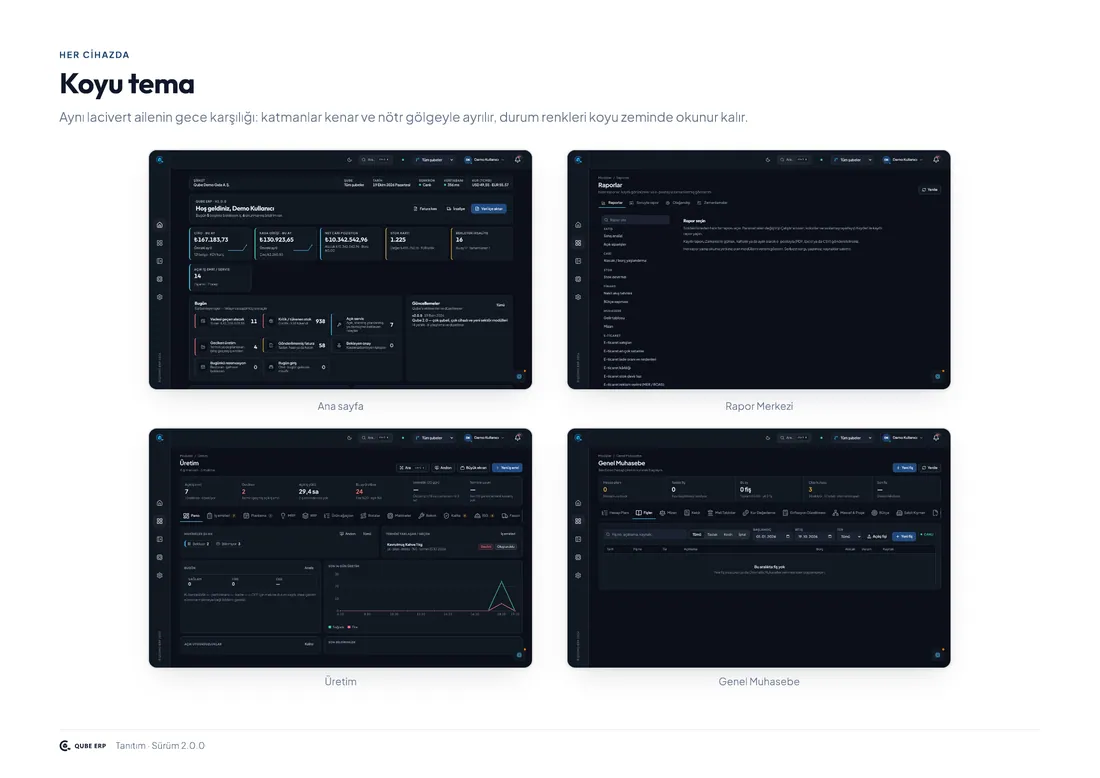The width and height of the screenshot is (1100, 778).
Task: Expand Tüm şubeler dropdown in Ana sayfa screenshot
Action: pyautogui.click(x=434, y=160)
